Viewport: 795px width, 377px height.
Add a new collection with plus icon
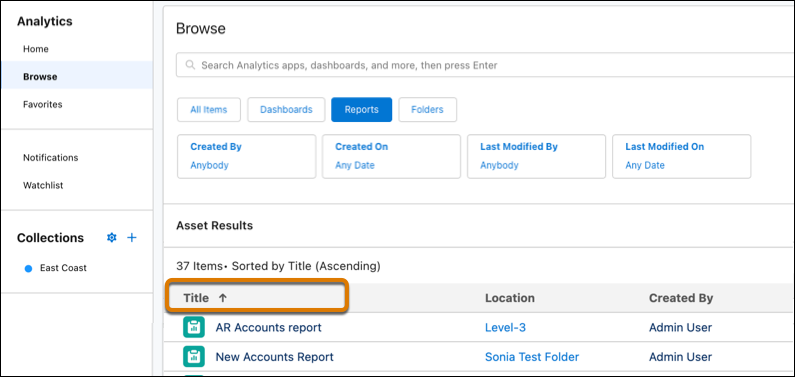pyautogui.click(x=132, y=238)
